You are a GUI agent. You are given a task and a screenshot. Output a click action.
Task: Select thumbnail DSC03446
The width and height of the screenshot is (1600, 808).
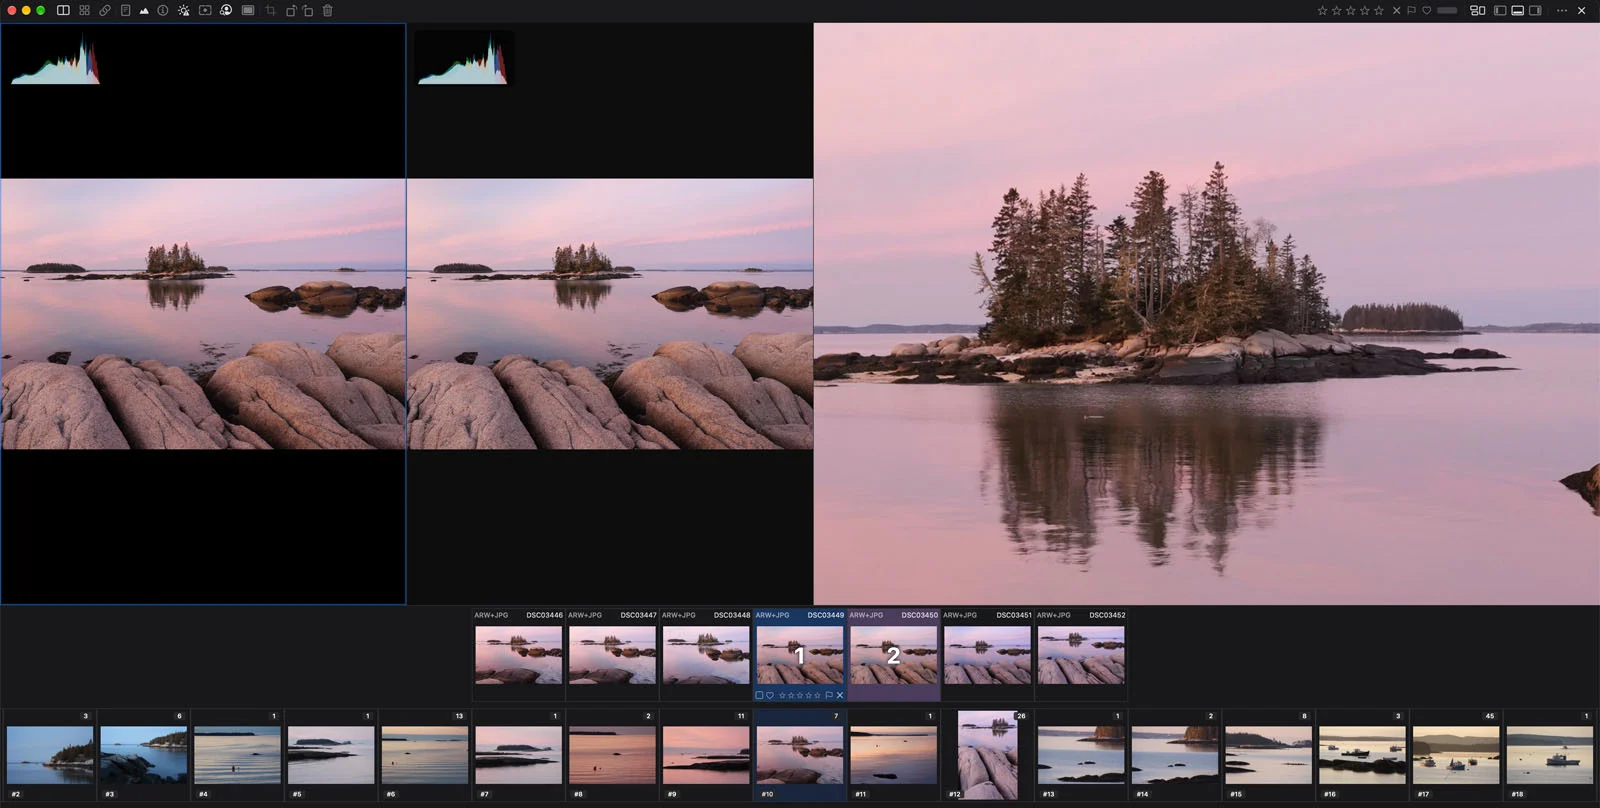(518, 655)
